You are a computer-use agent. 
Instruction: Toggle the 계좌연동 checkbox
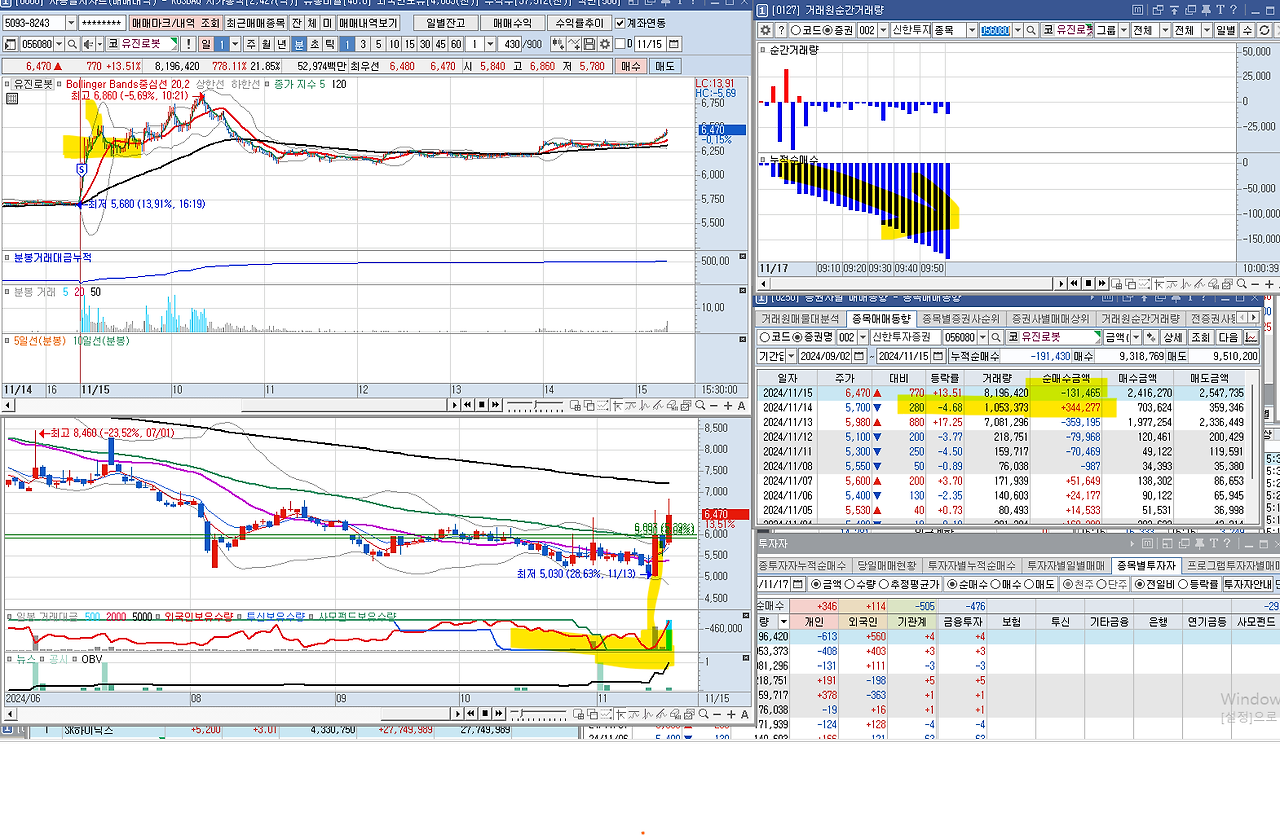pyautogui.click(x=620, y=22)
